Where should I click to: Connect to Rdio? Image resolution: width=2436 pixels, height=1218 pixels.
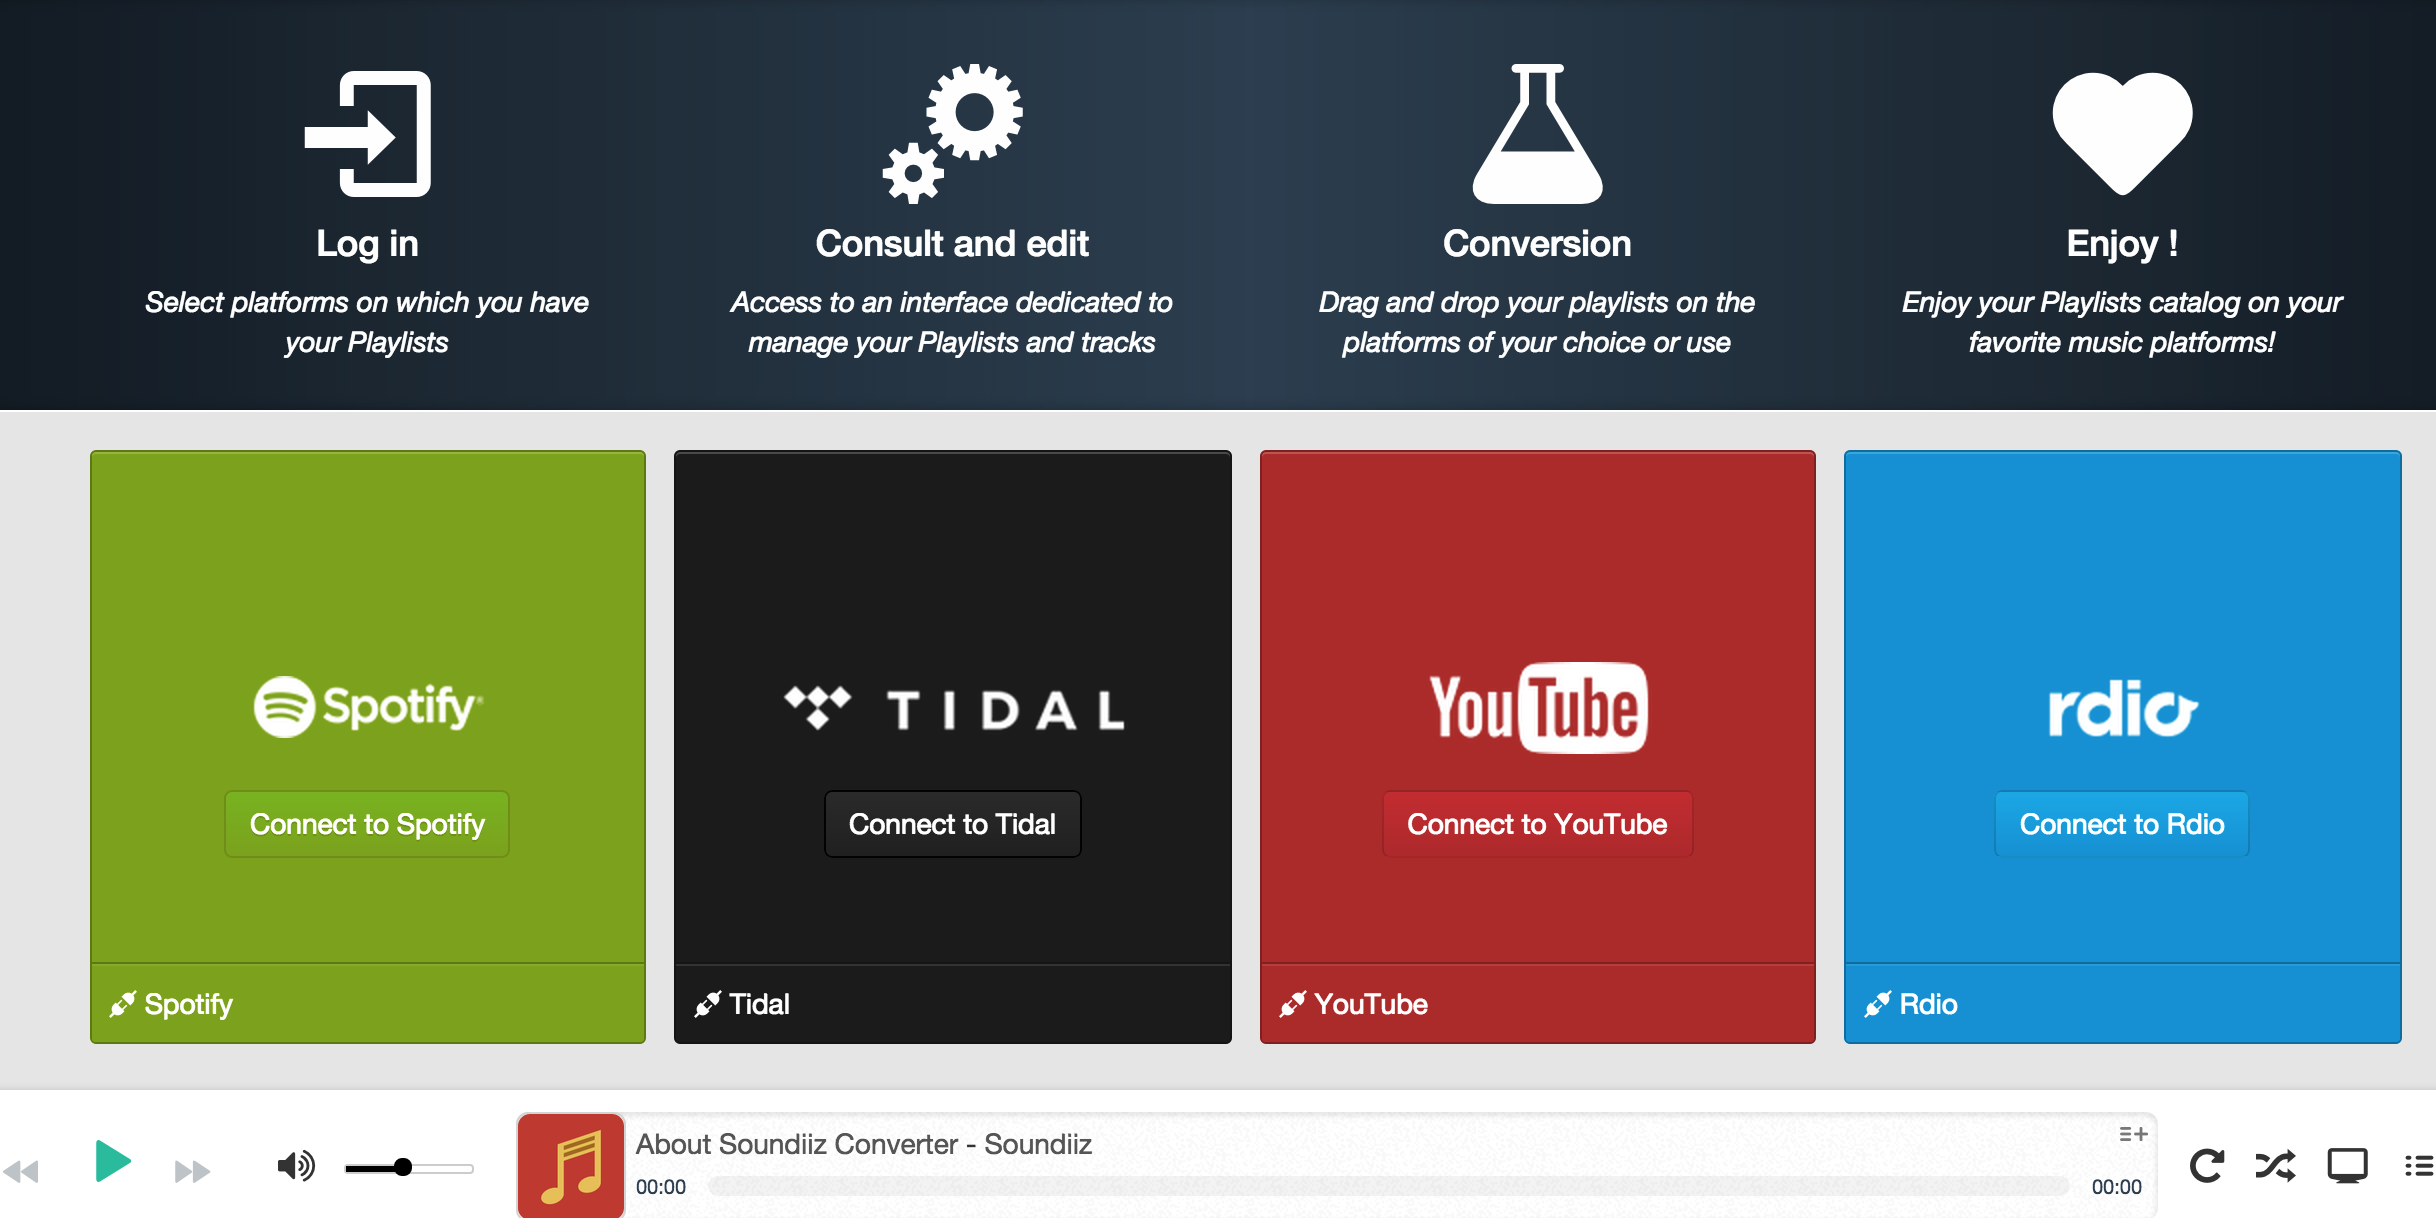coord(2122,824)
